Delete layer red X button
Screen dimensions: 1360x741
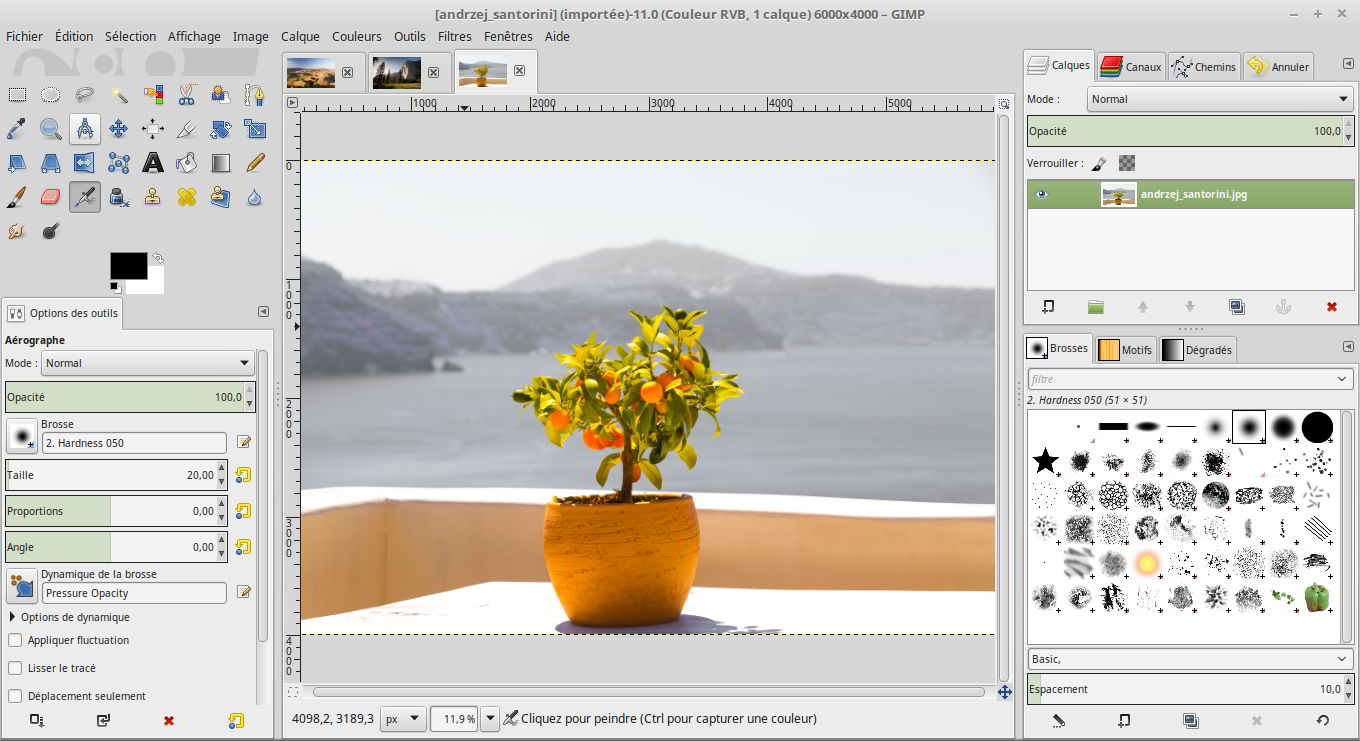tap(1331, 307)
